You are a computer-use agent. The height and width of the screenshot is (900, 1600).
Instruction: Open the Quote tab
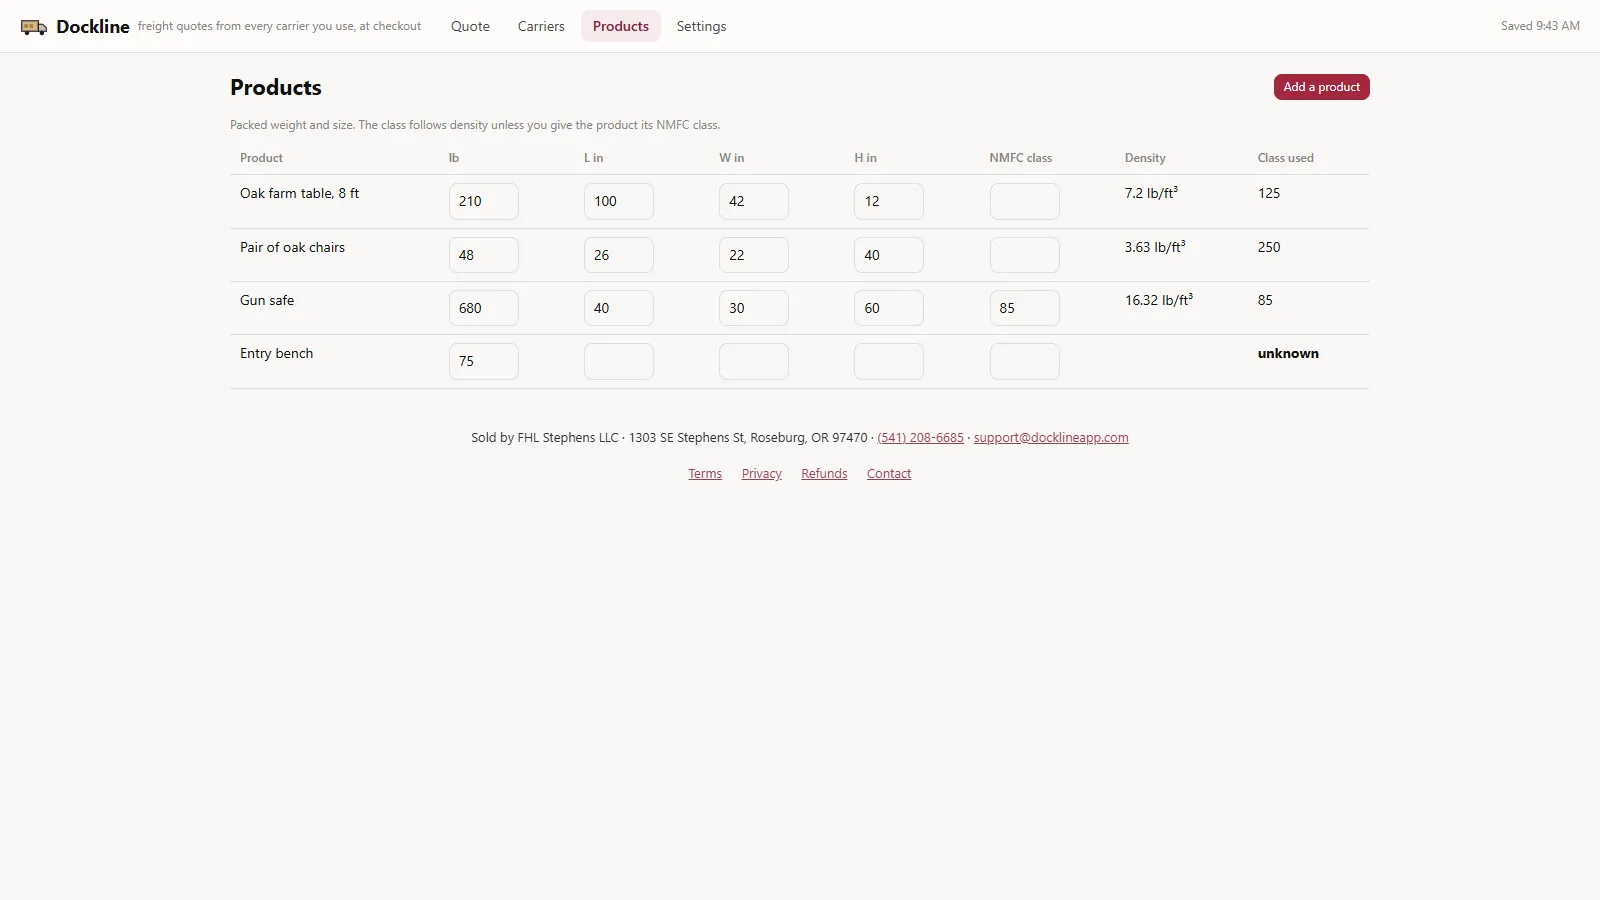coord(470,26)
